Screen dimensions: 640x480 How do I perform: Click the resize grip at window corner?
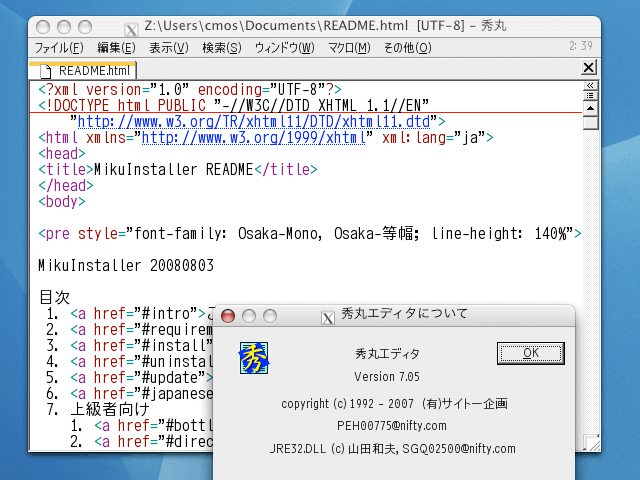point(592,443)
